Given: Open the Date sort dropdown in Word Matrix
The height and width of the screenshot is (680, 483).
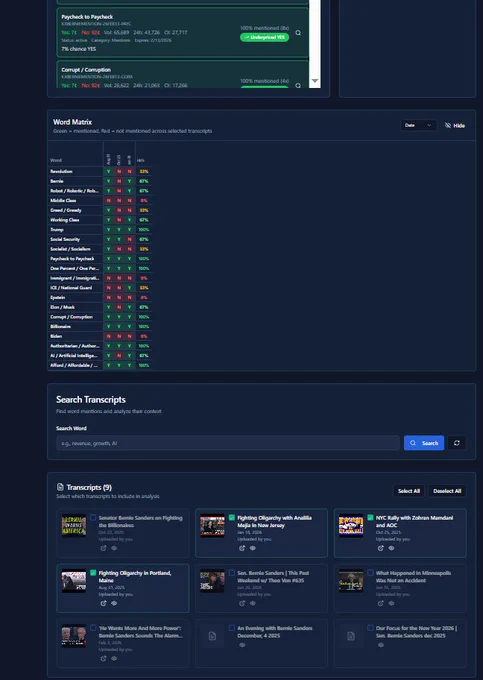Looking at the screenshot, I should tap(418, 125).
